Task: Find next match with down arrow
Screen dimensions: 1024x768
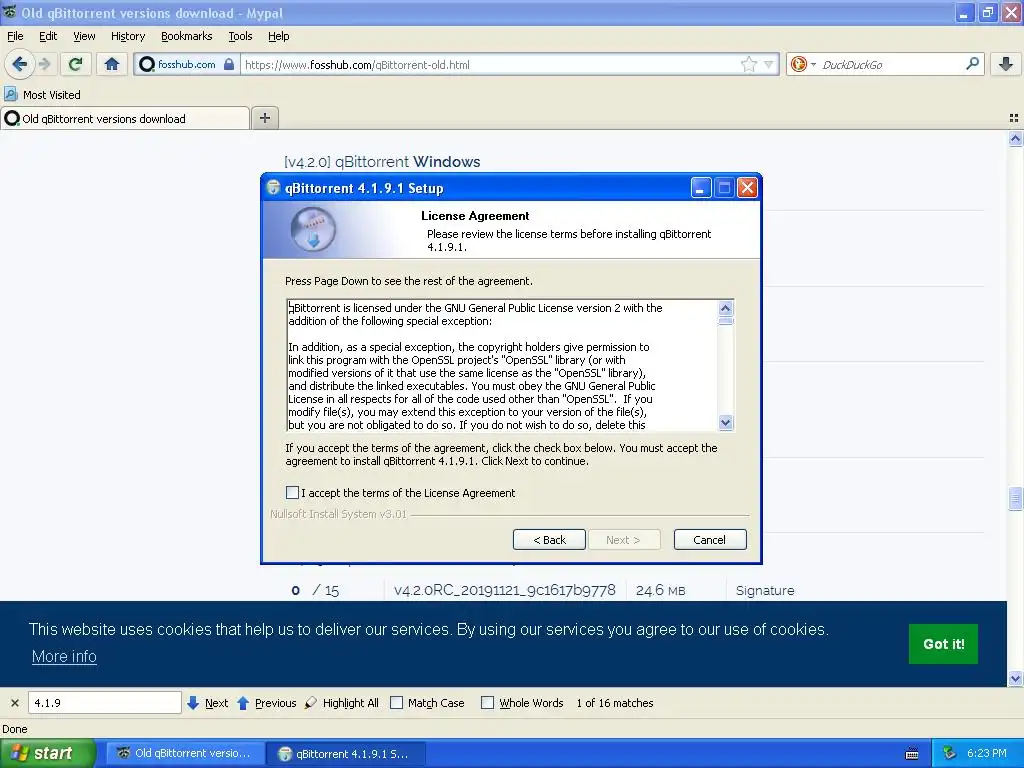Action: (193, 703)
